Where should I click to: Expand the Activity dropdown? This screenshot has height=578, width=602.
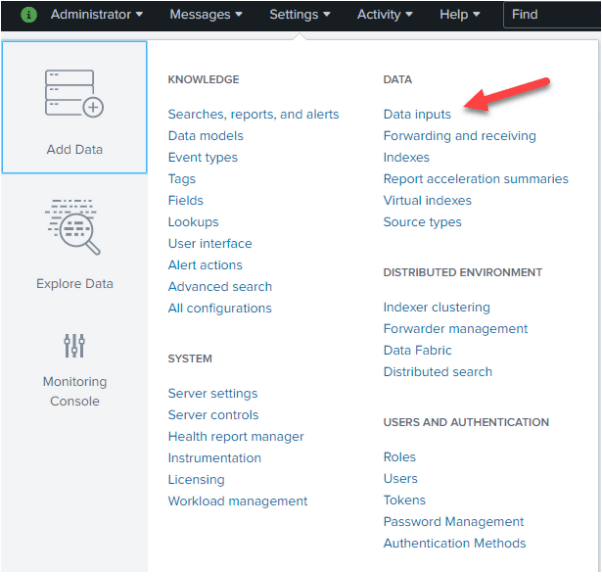pyautogui.click(x=385, y=15)
